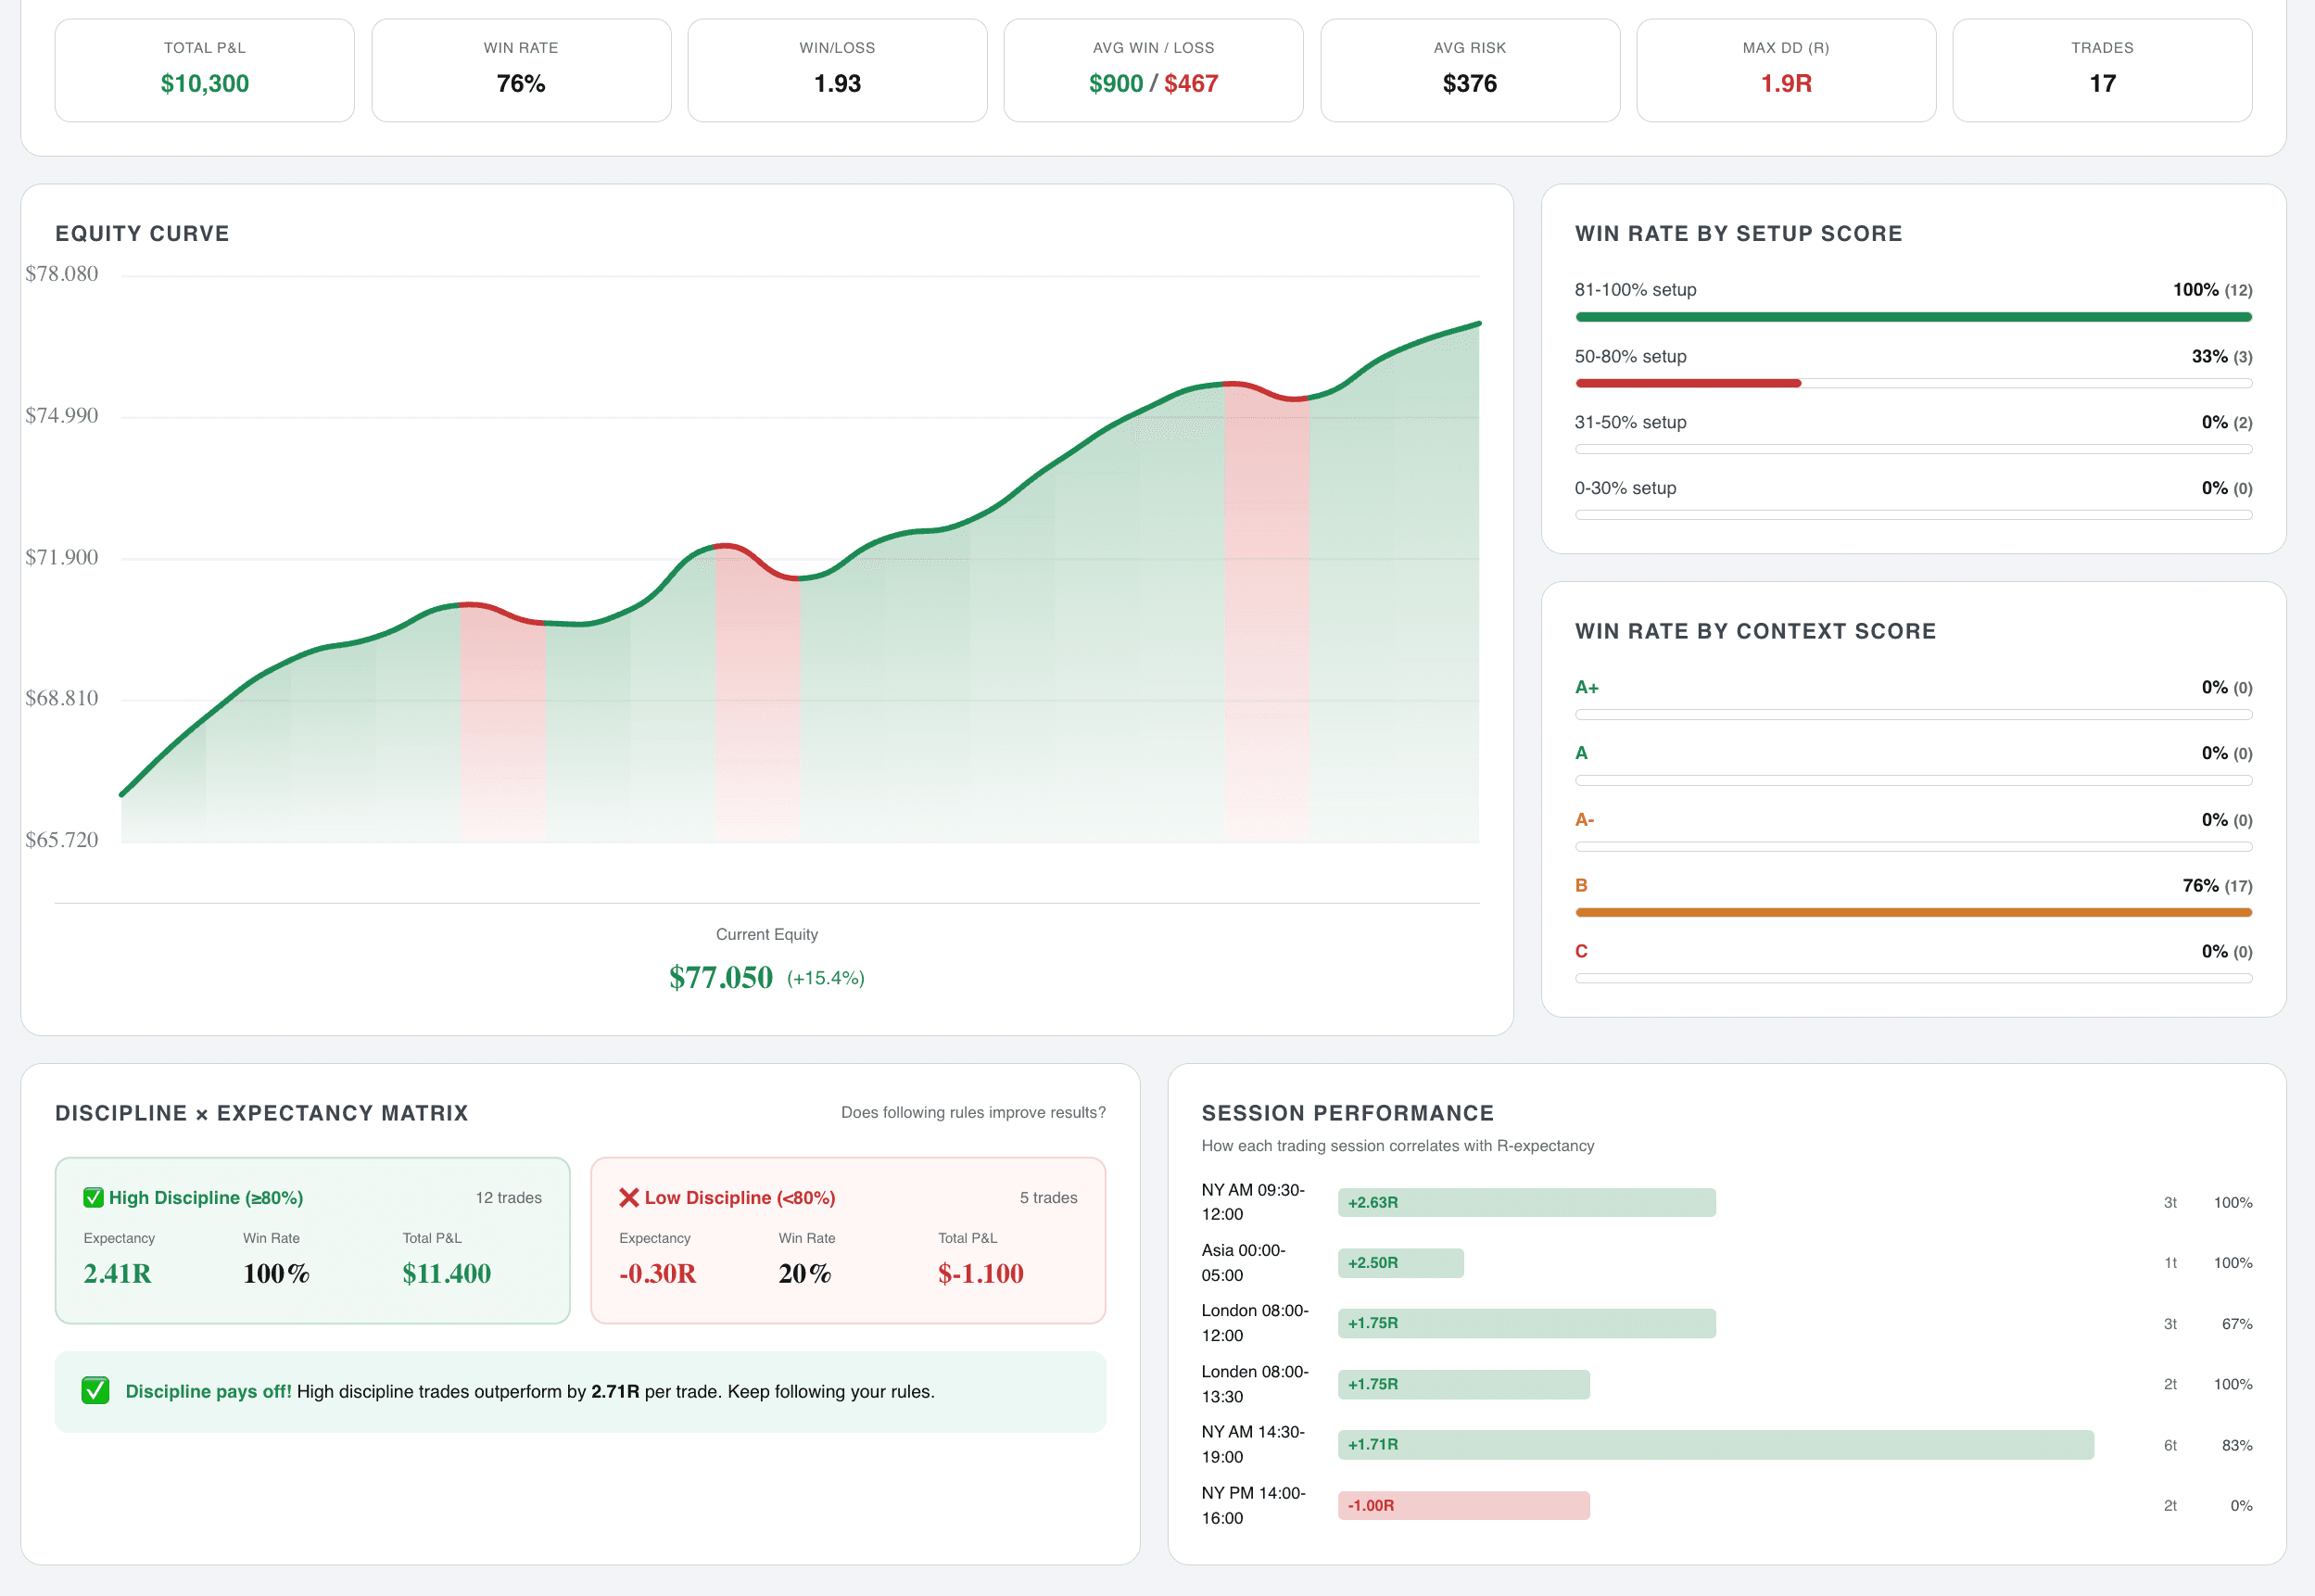This screenshot has width=2315, height=1596.
Task: Click the green checkmark beside High Discipline
Action: 93,1197
